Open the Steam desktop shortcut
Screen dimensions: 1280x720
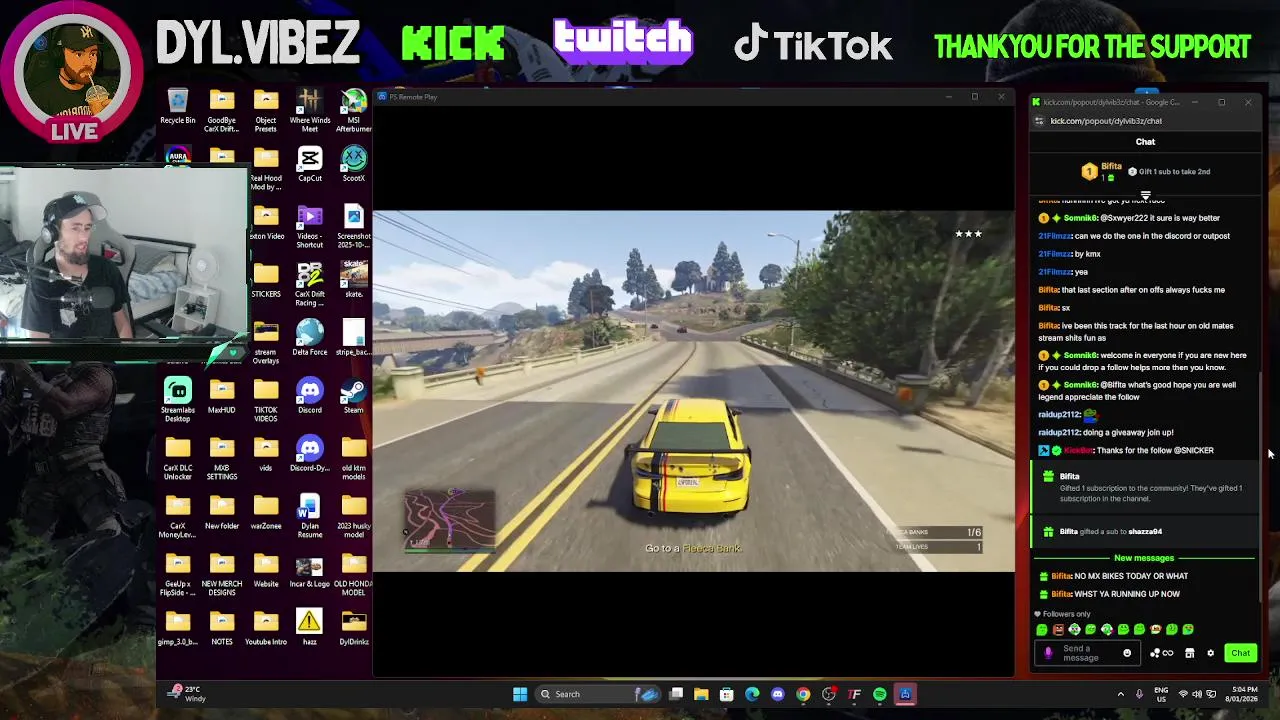tap(354, 395)
